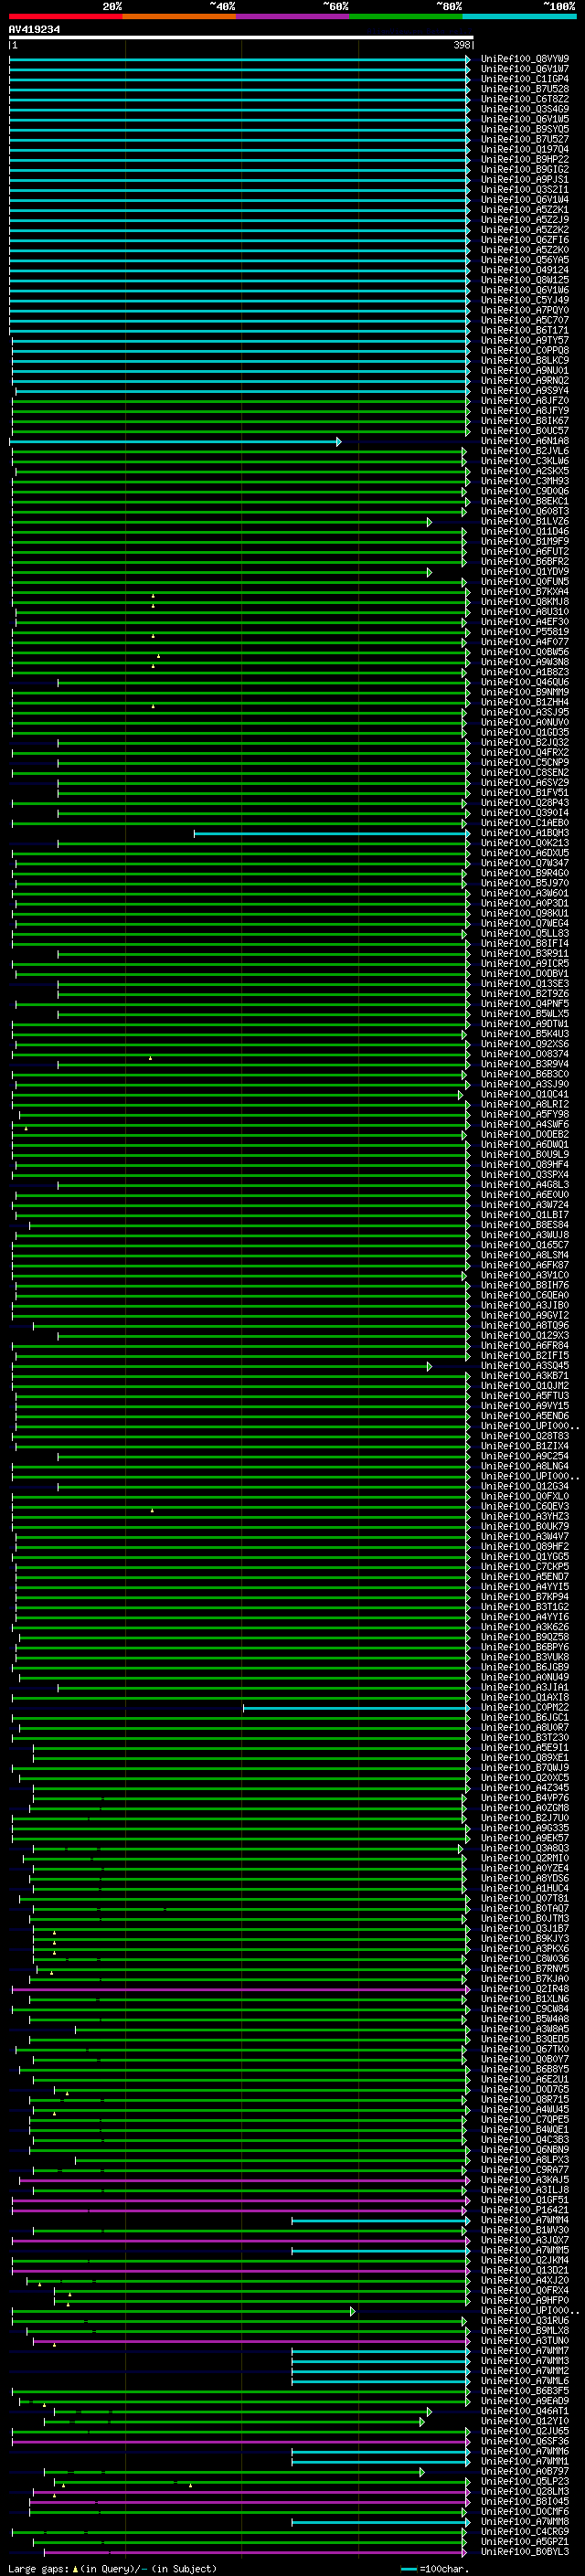The image size is (585, 2576).
Task: Select the UniRef100_Q13D21 label
Action: coord(525,2269)
